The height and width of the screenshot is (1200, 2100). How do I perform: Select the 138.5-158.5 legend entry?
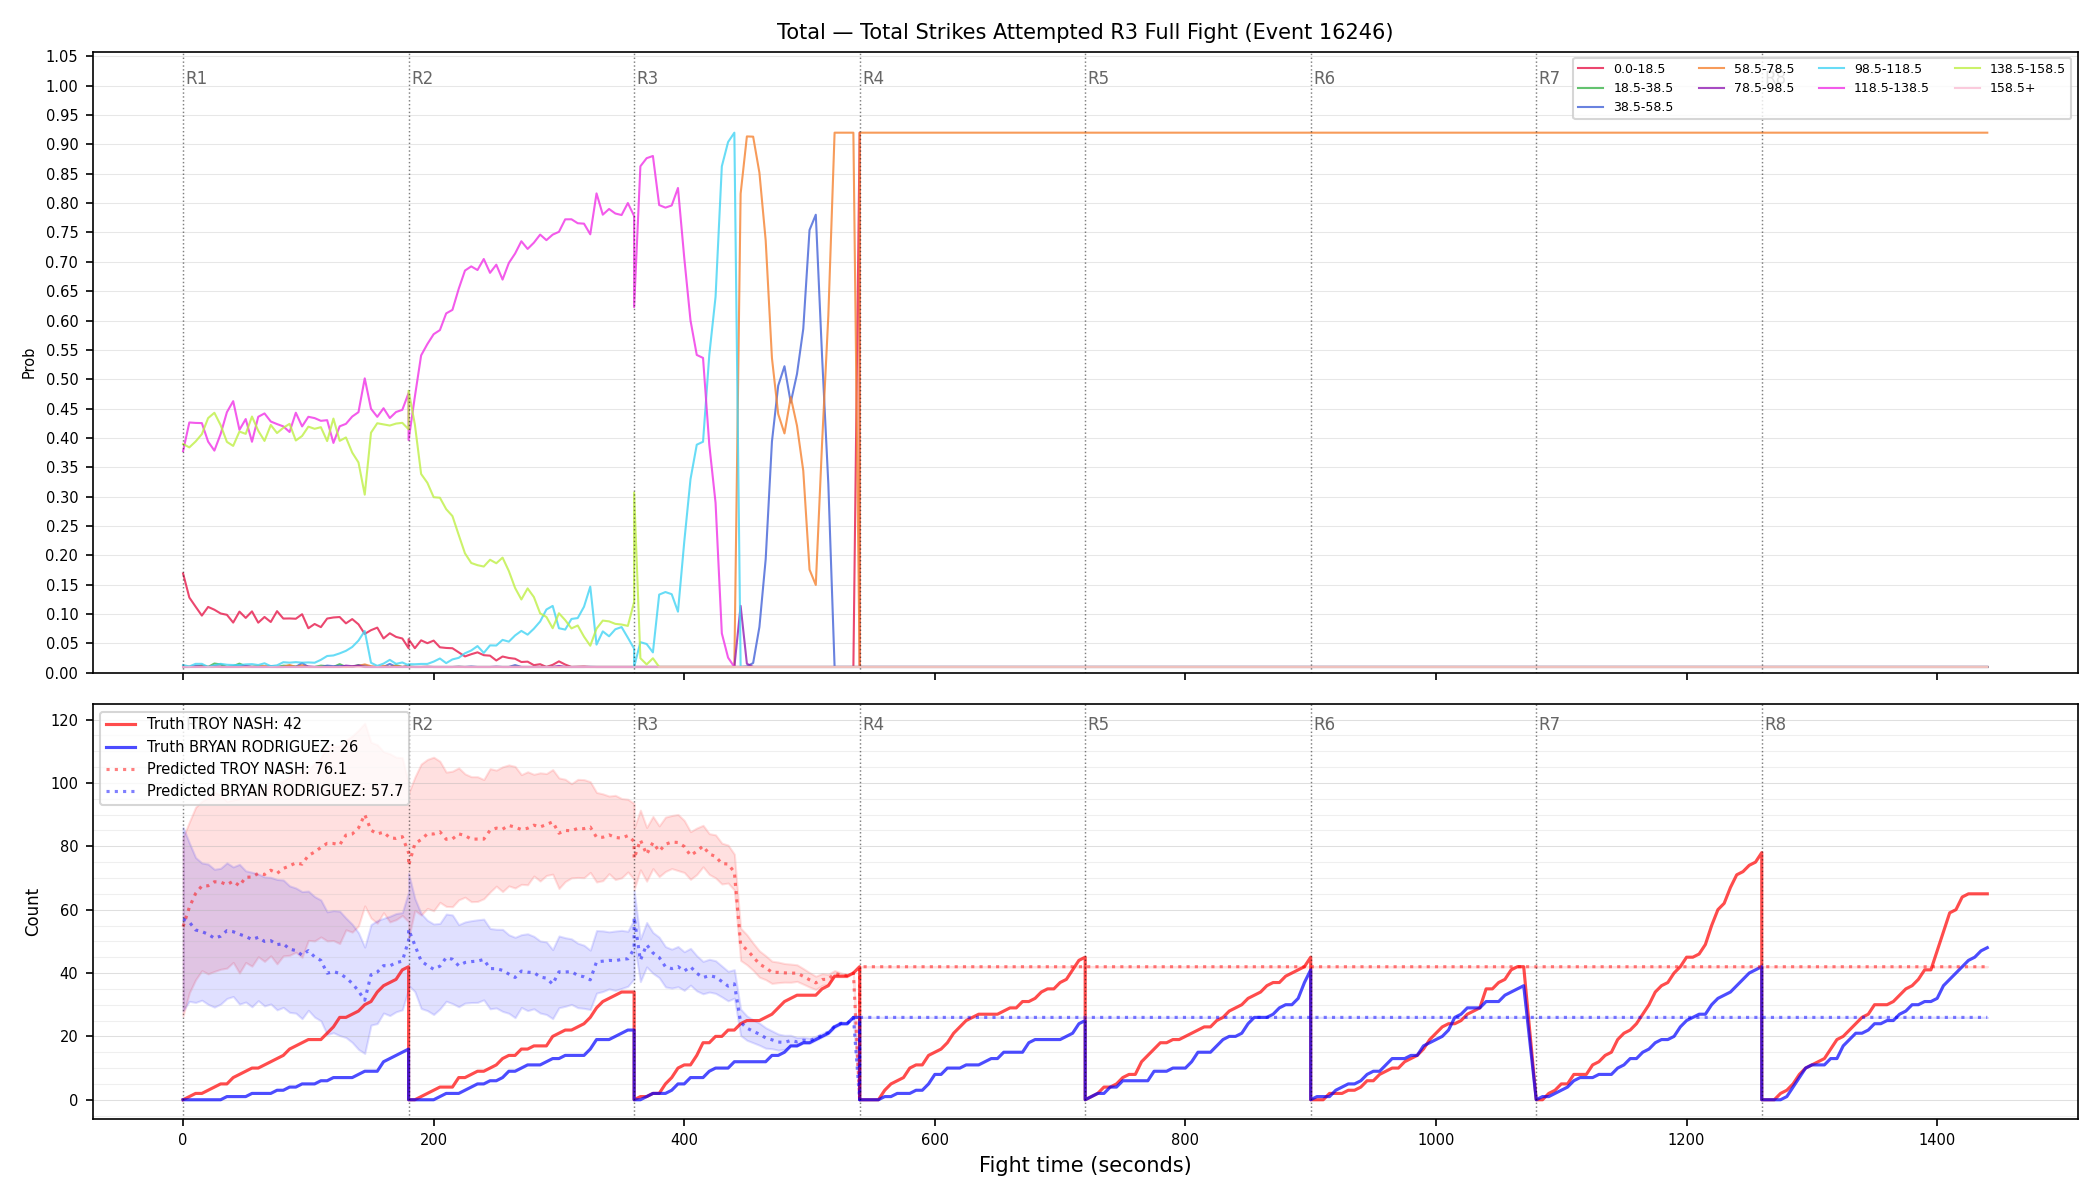coord(2009,69)
